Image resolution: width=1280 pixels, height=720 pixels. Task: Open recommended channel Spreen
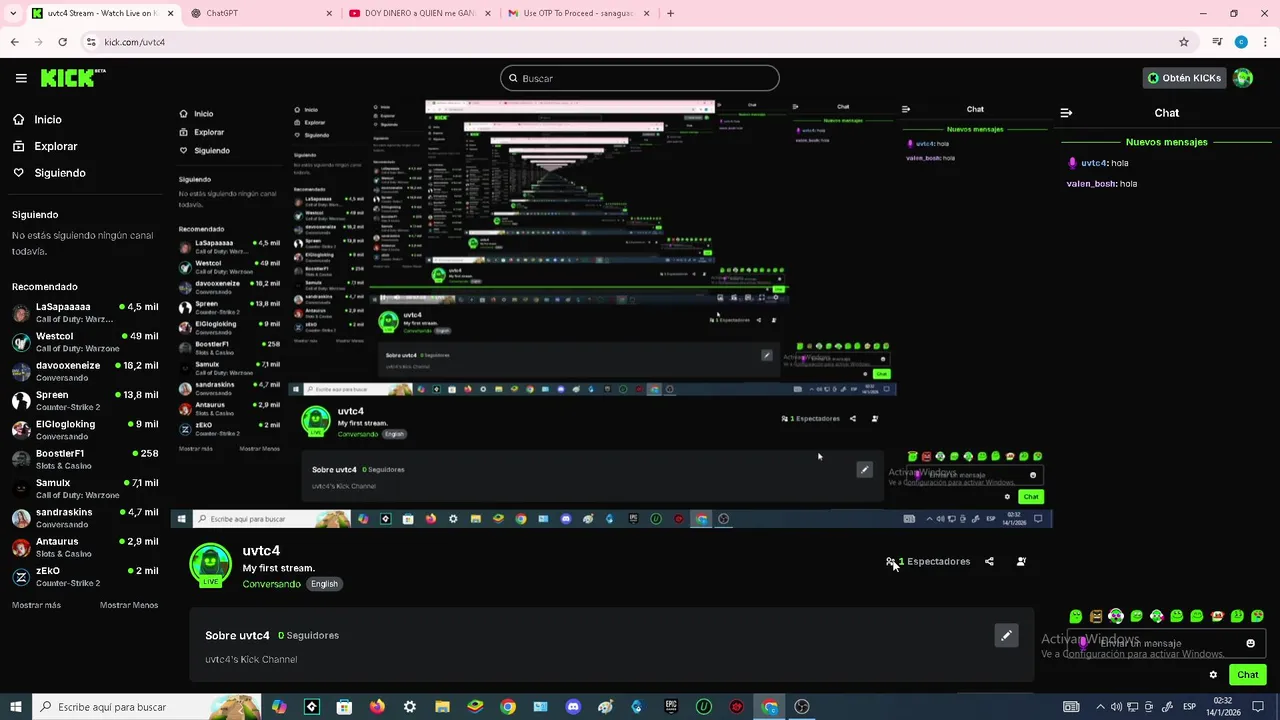(84, 401)
